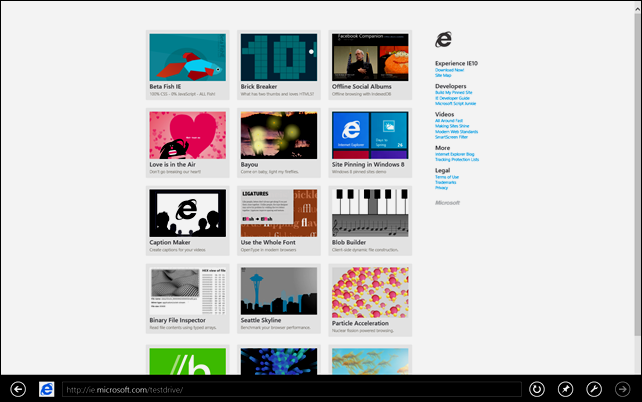The image size is (642, 402).
Task: Open page tools wrench icon
Action: [x=594, y=389]
